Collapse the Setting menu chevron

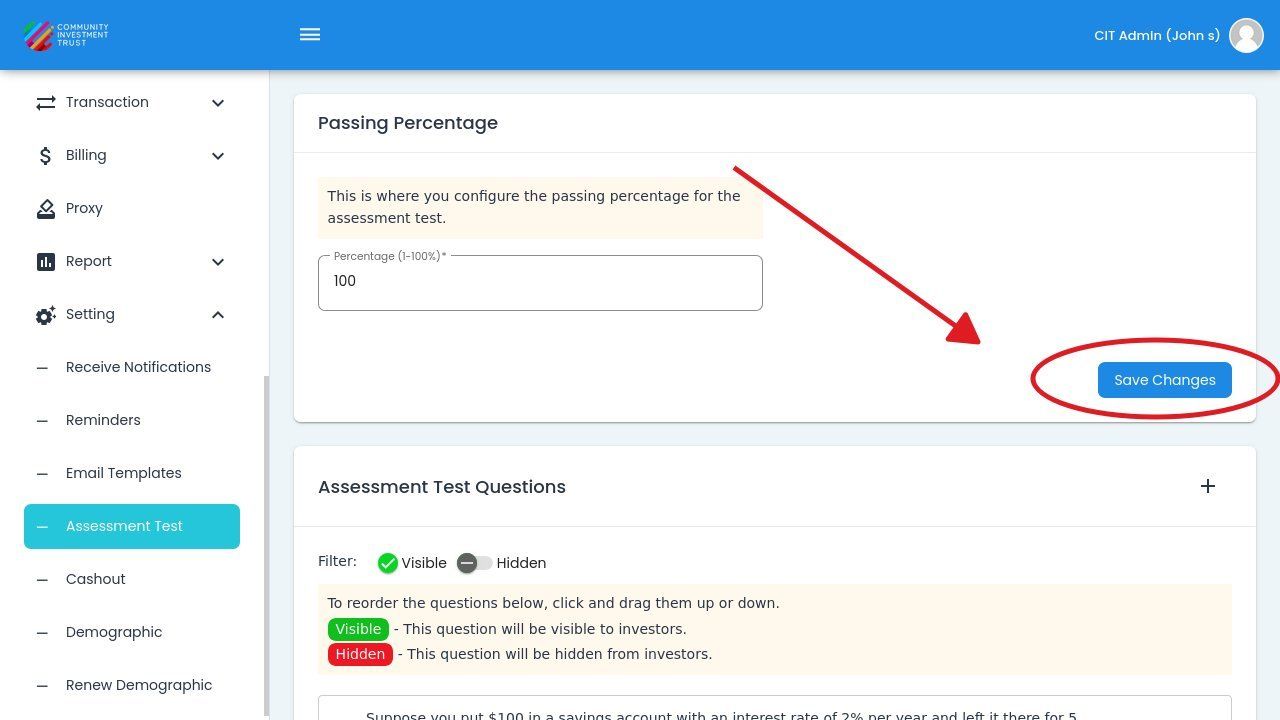coord(218,315)
